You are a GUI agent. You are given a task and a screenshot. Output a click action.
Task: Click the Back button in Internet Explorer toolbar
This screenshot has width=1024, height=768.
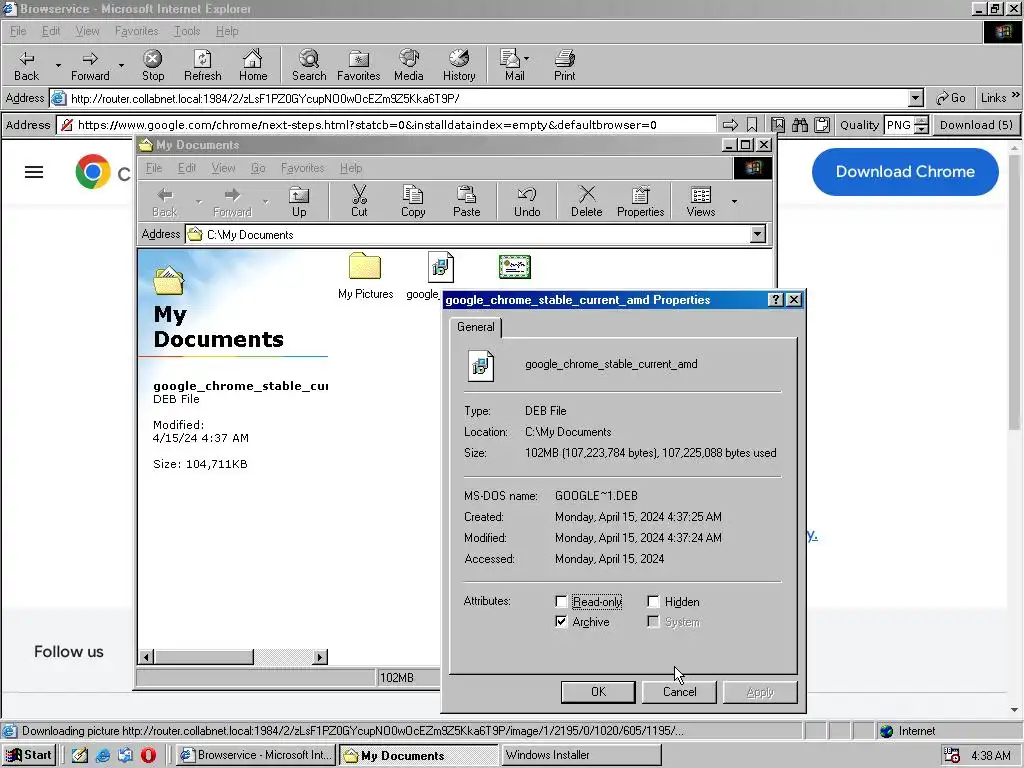click(27, 65)
